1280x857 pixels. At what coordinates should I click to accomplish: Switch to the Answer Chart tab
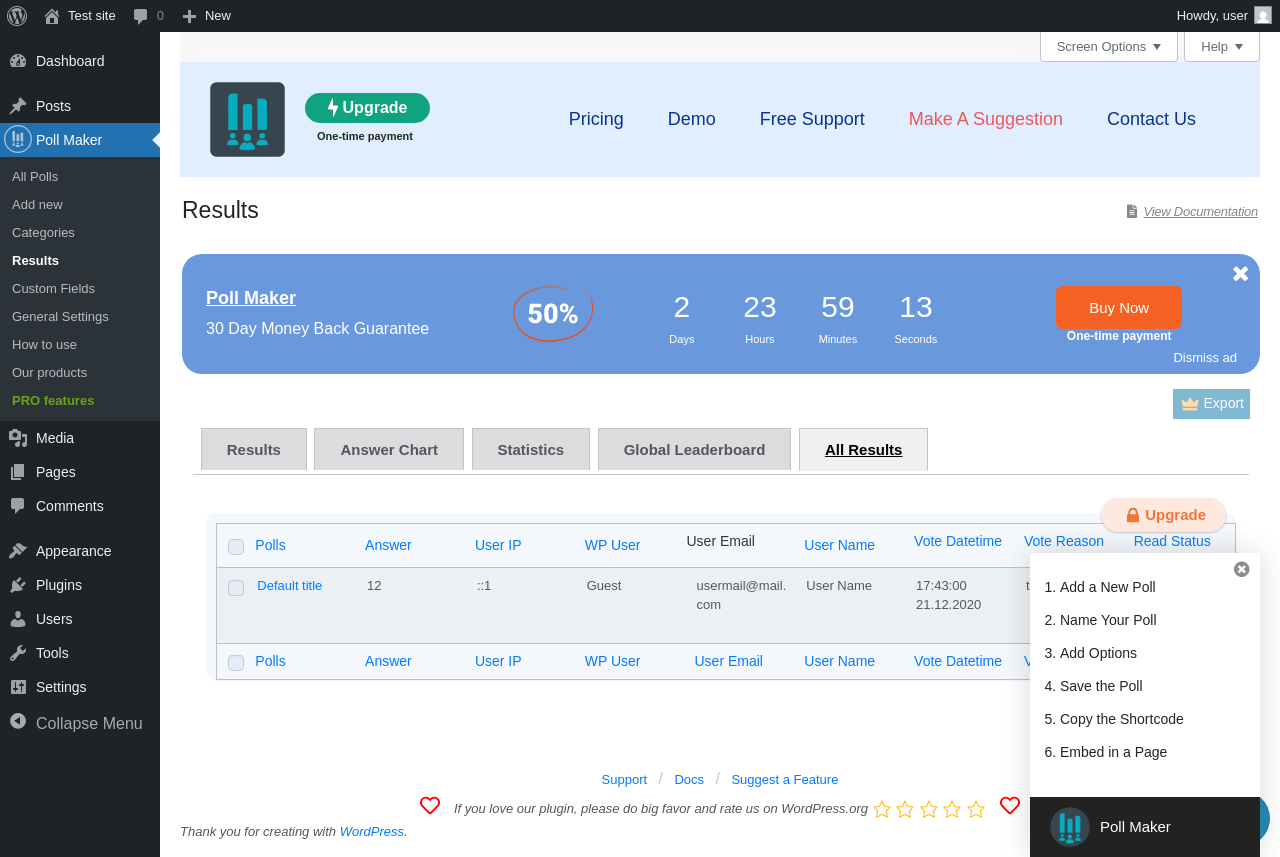coord(389,450)
